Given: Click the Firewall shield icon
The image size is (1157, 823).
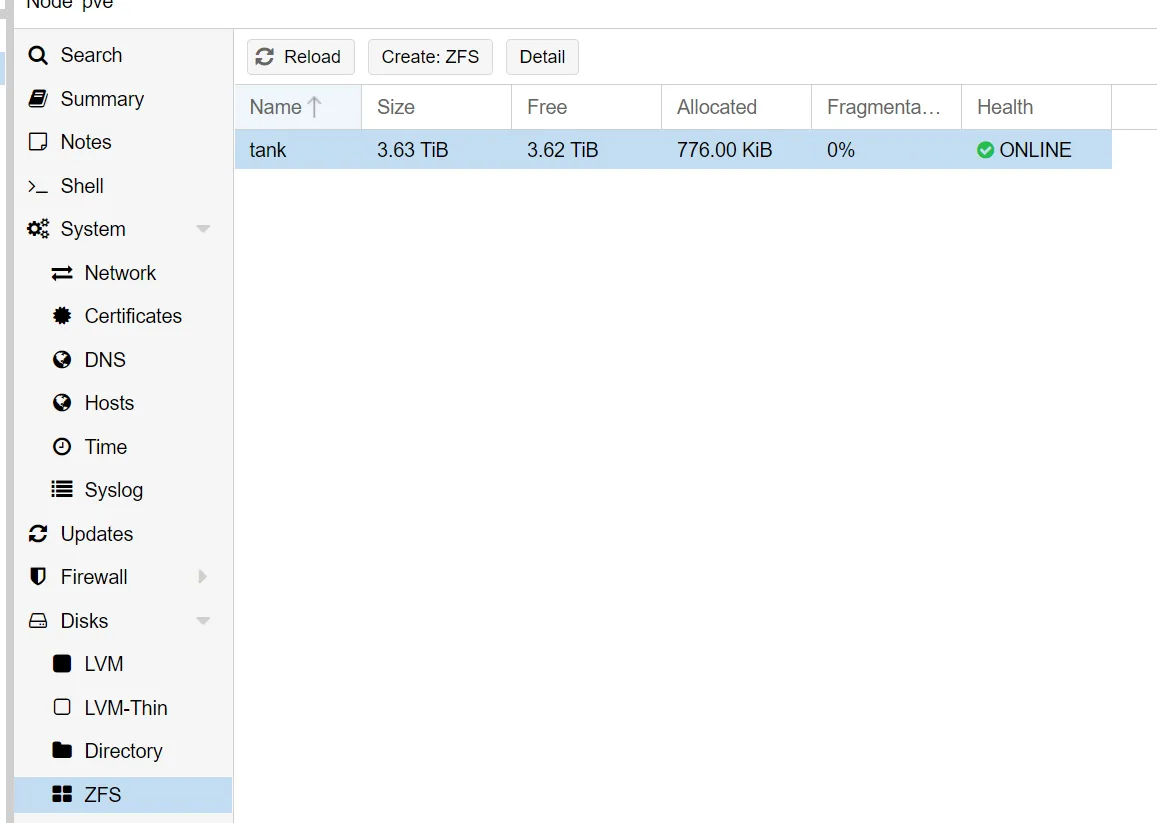Looking at the screenshot, I should [x=38, y=576].
